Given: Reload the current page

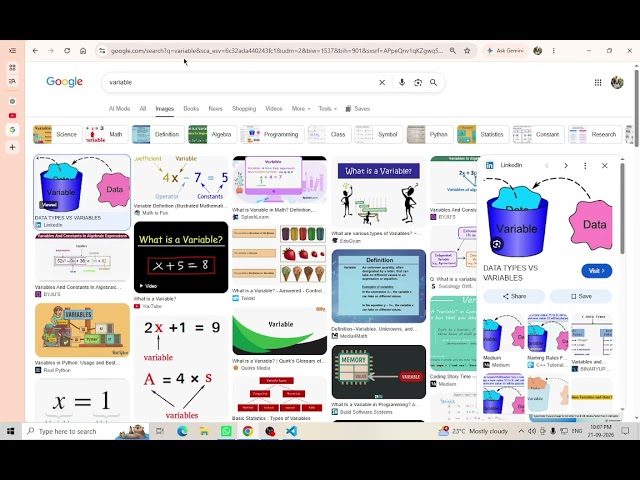Looking at the screenshot, I should tap(67, 51).
